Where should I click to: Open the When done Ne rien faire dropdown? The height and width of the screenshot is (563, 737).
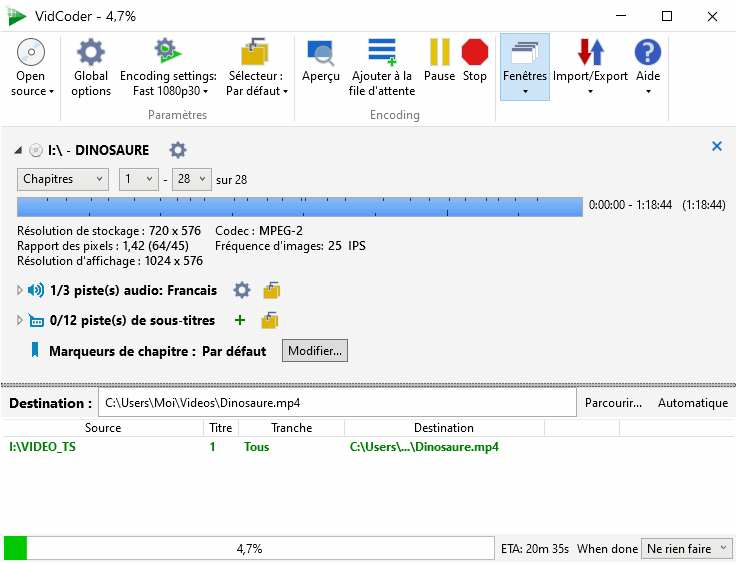pyautogui.click(x=687, y=548)
